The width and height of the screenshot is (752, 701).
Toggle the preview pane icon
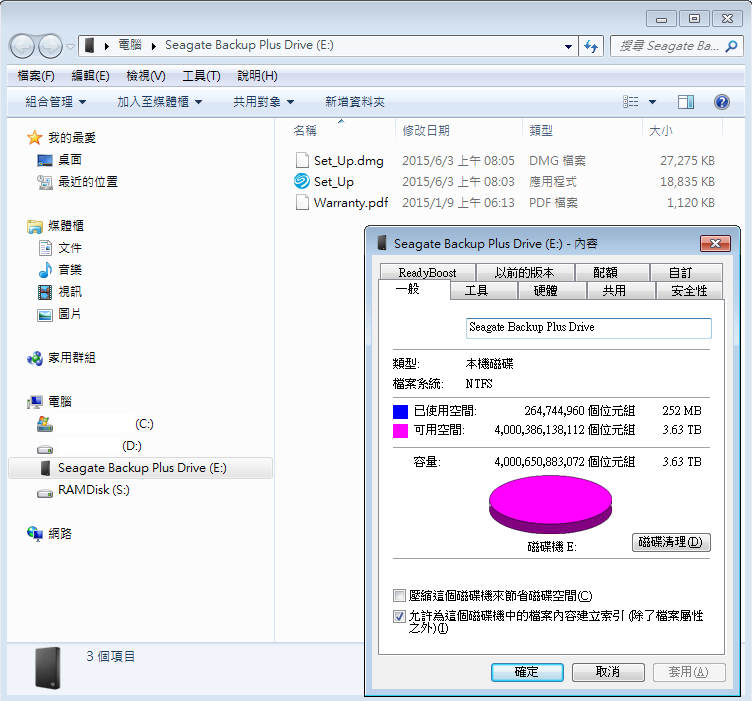point(686,102)
